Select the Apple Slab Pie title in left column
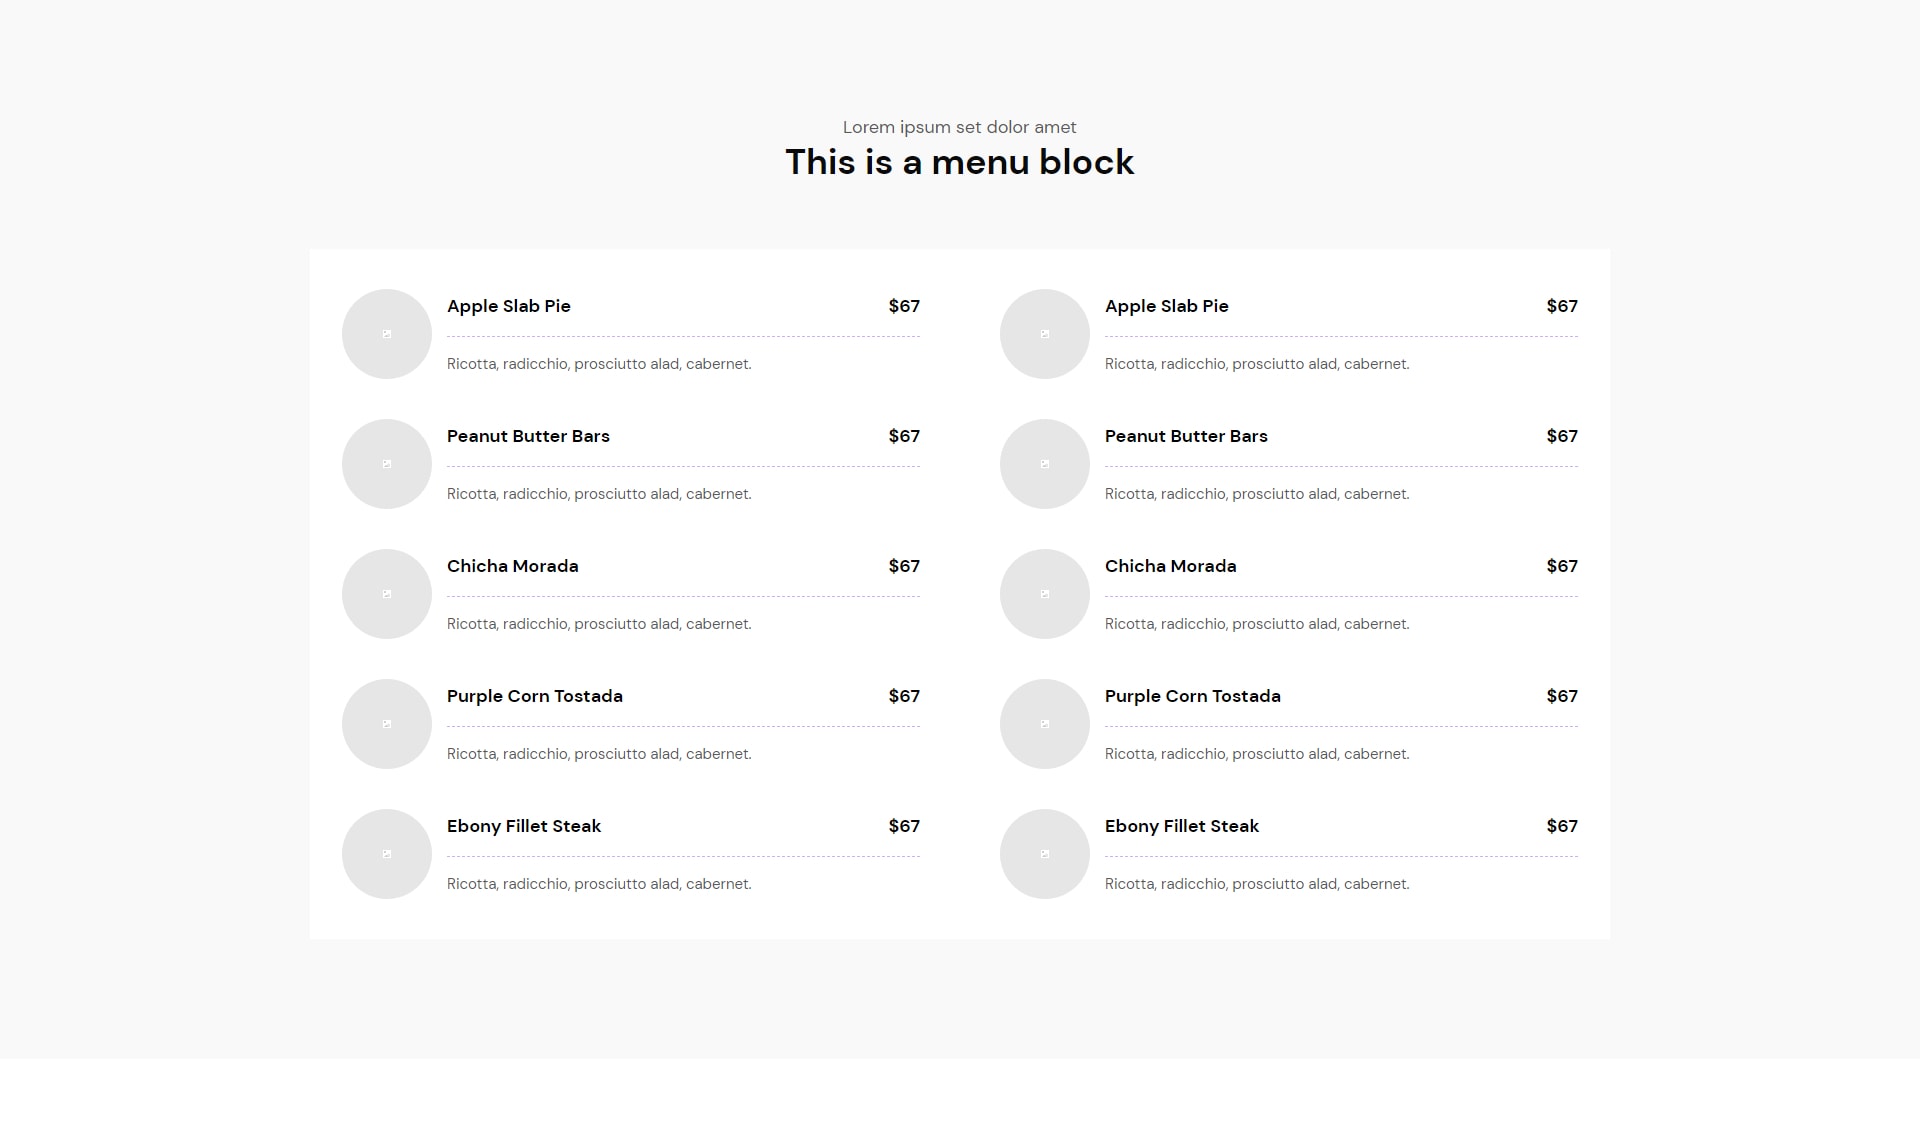The height and width of the screenshot is (1140, 1920). point(509,306)
